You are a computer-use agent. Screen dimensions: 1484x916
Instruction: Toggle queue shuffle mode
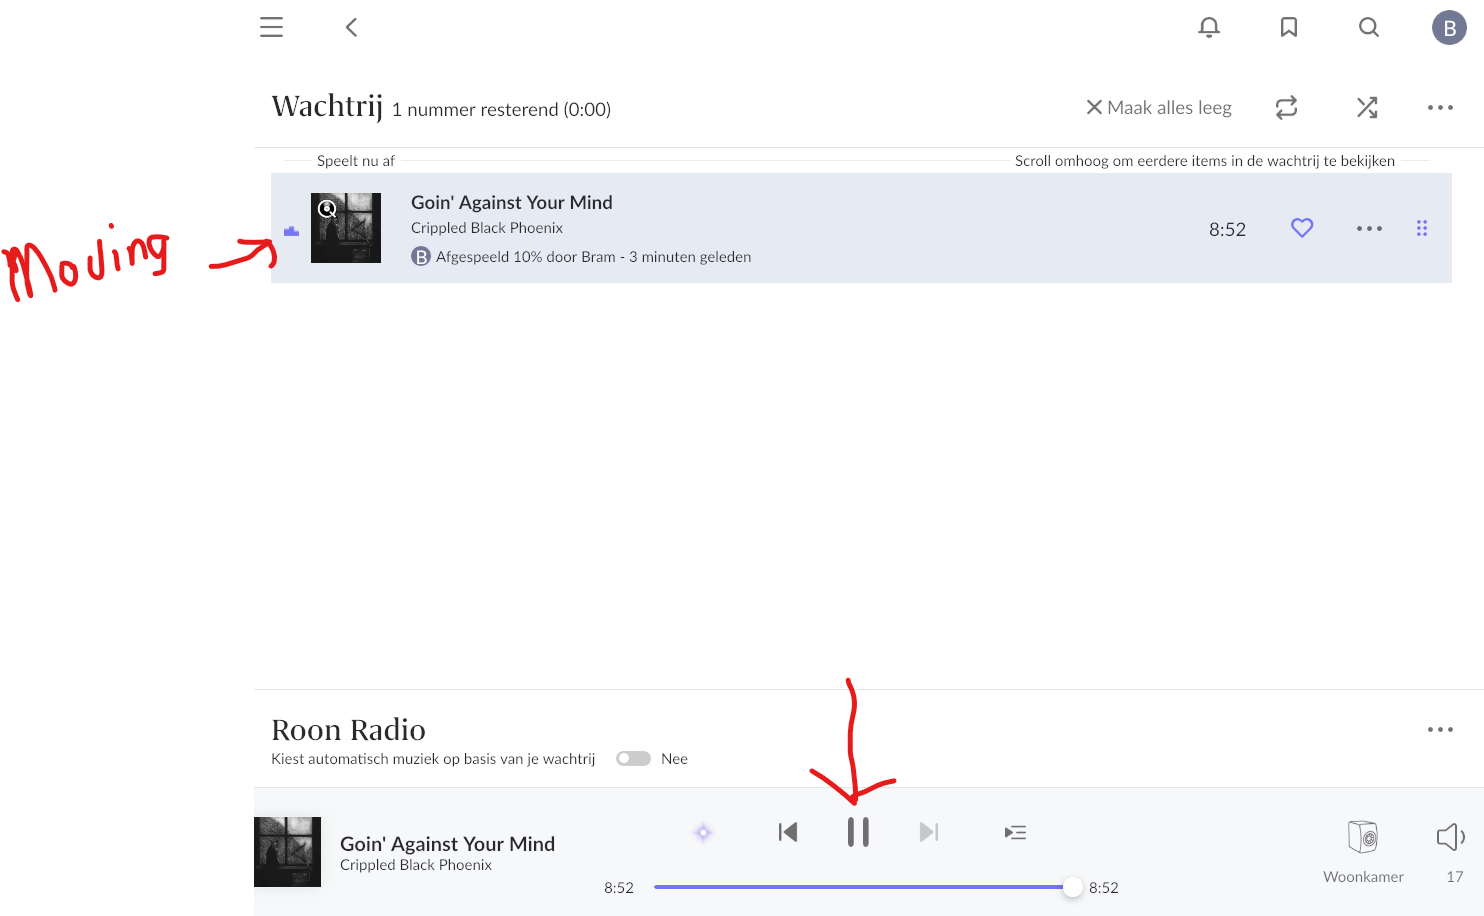point(1367,107)
